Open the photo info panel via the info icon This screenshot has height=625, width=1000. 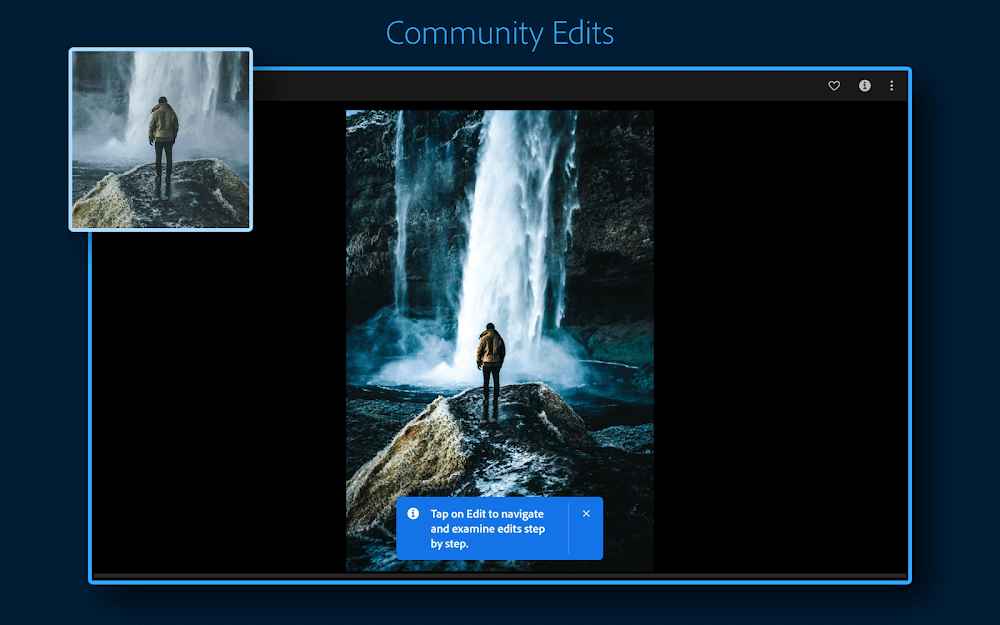(864, 86)
